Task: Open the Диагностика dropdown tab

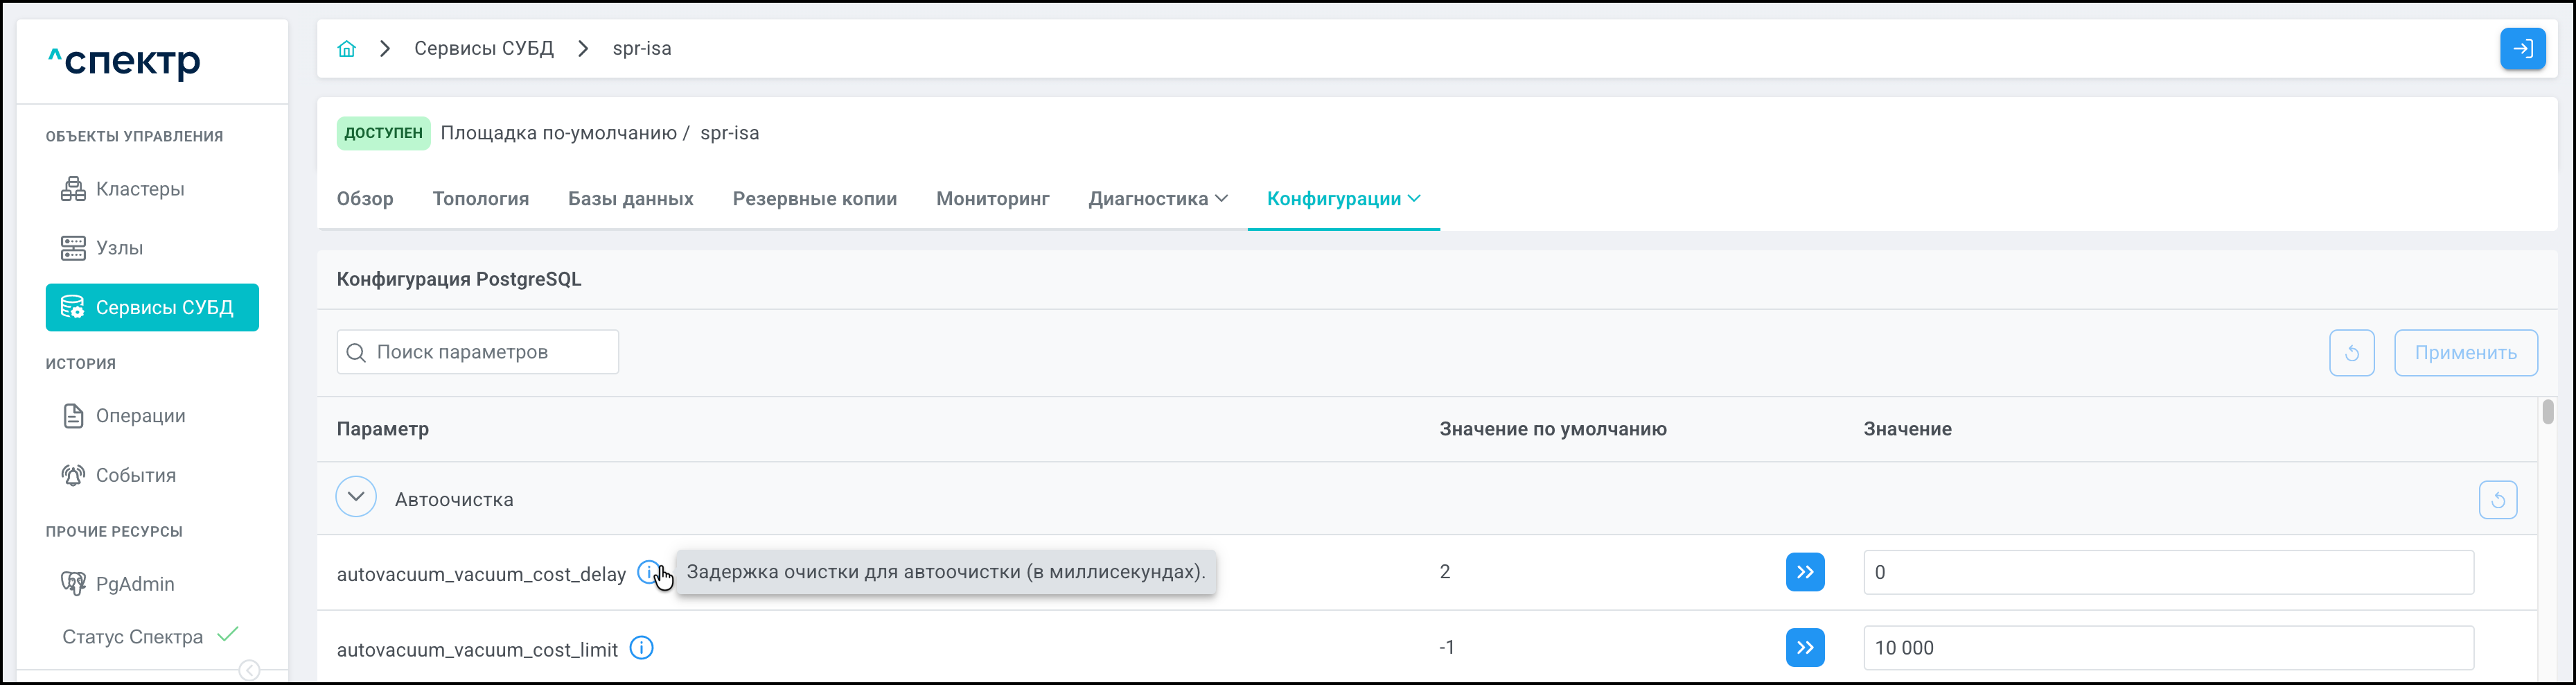Action: [x=1157, y=199]
